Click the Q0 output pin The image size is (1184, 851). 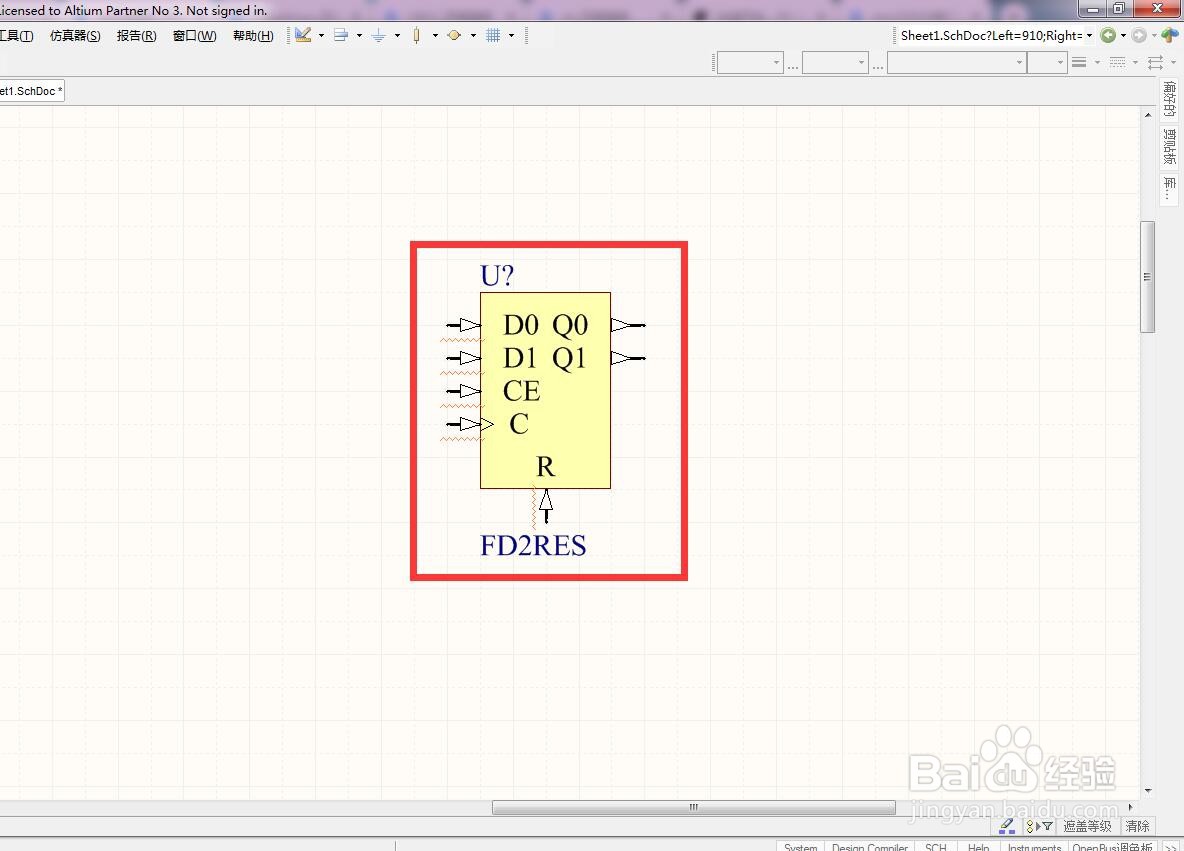tap(628, 325)
